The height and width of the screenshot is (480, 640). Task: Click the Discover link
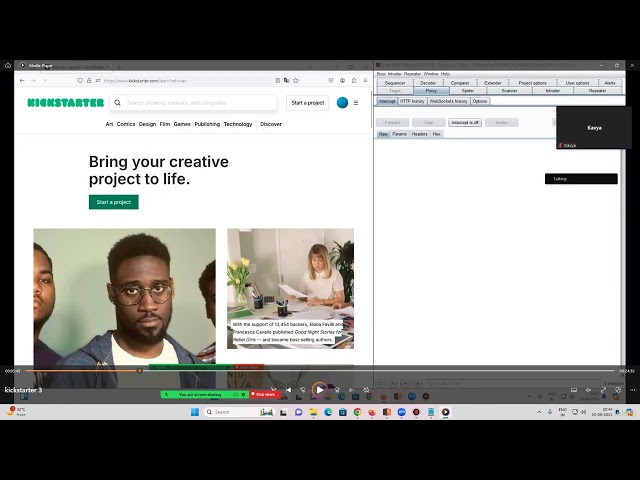point(271,124)
